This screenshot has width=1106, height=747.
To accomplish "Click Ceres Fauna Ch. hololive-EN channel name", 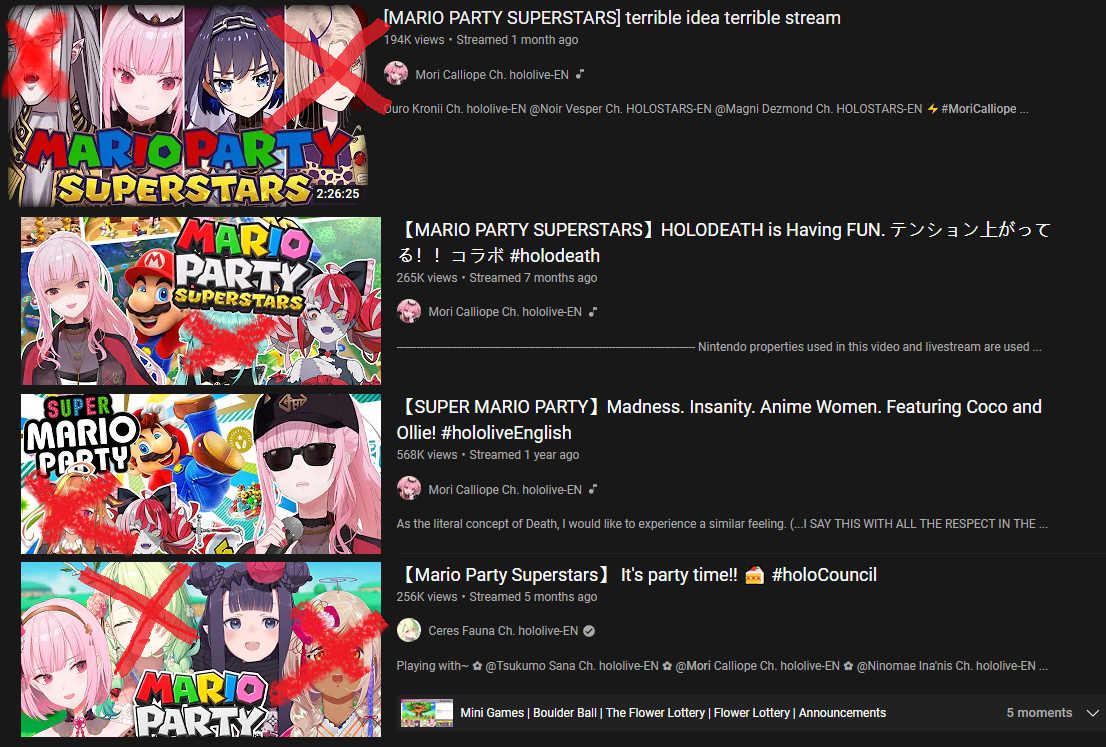I will point(503,631).
